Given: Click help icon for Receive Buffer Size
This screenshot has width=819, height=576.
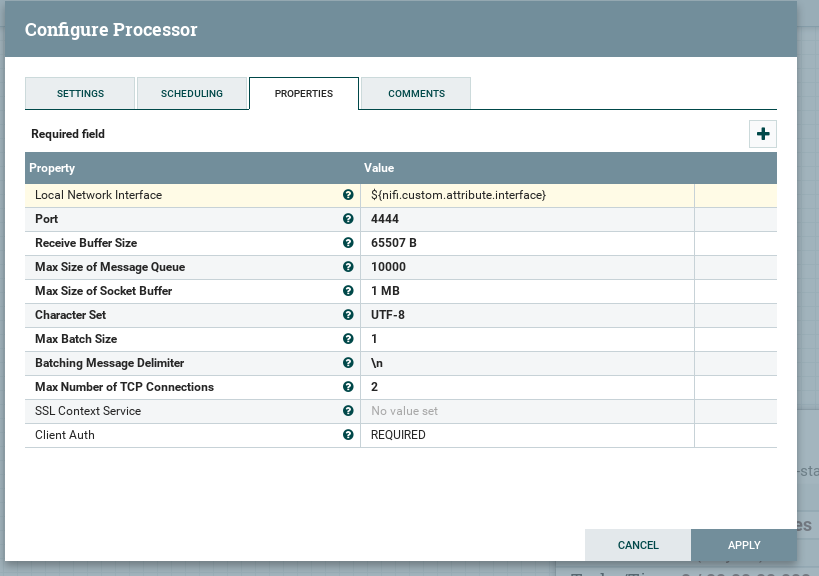Looking at the screenshot, I should click(x=348, y=243).
